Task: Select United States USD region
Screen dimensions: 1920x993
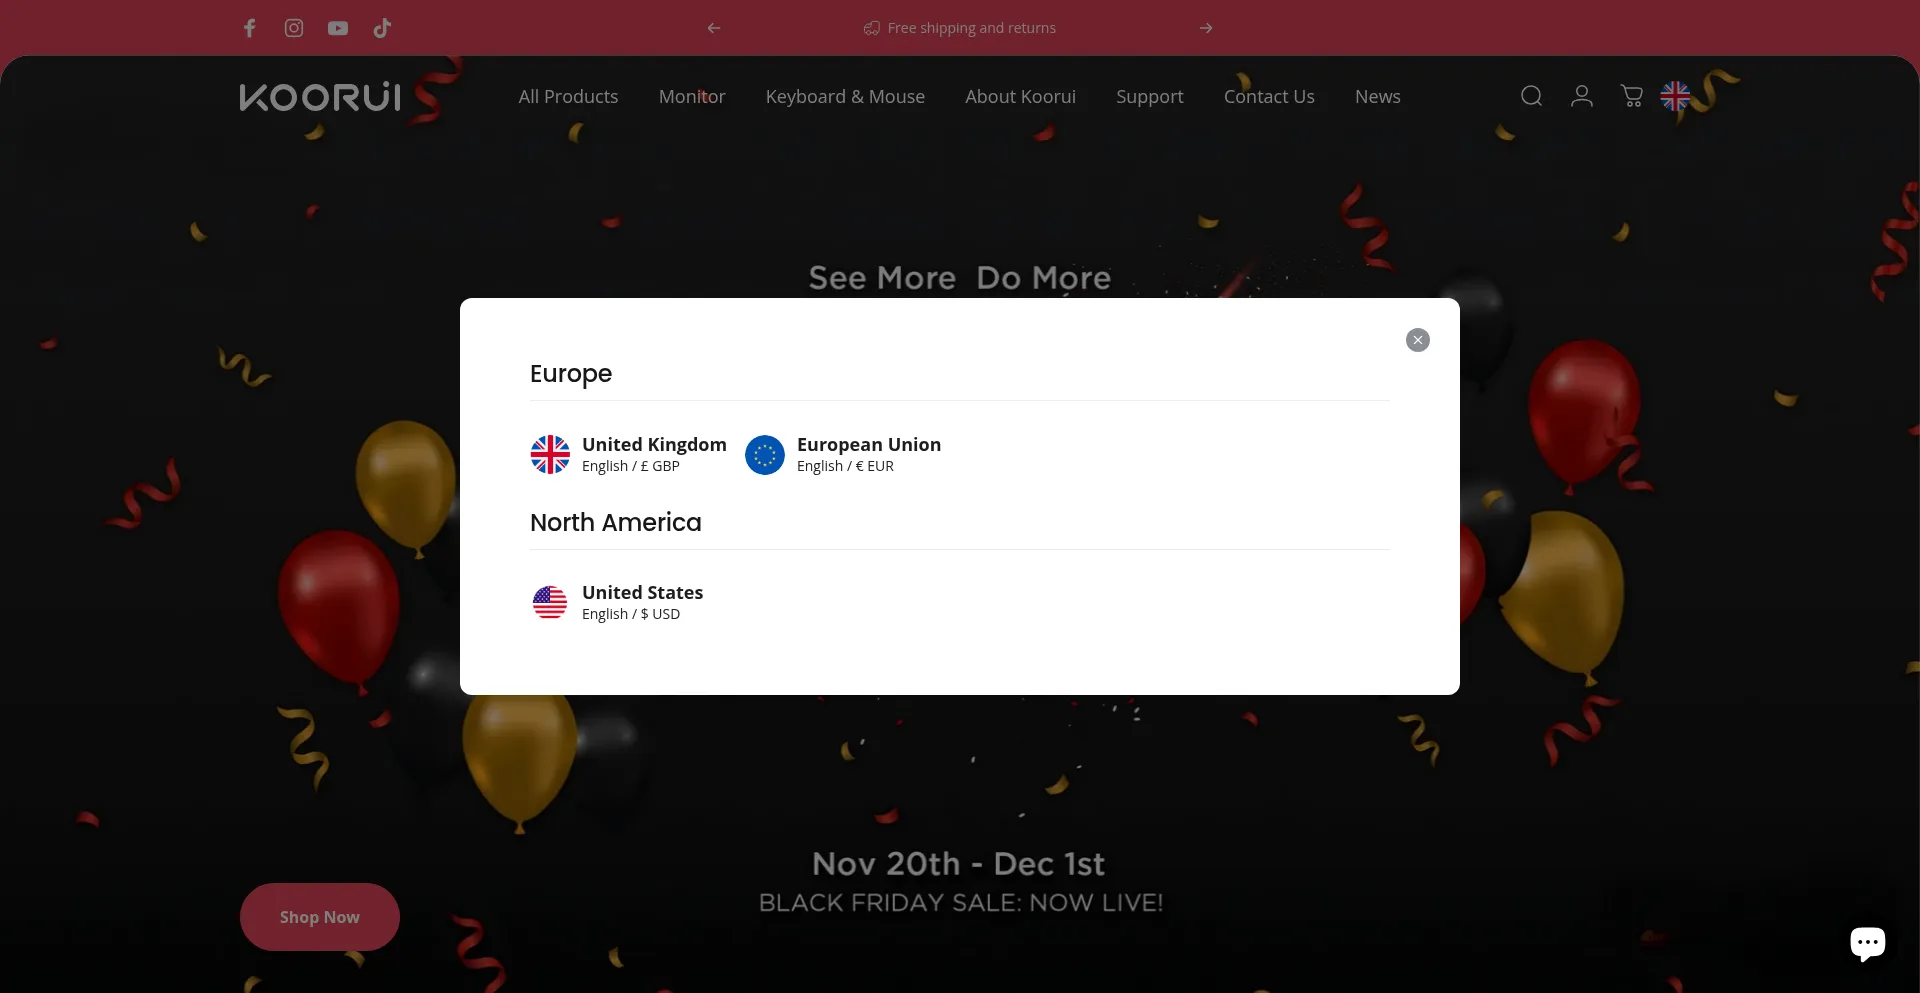Action: 617,602
